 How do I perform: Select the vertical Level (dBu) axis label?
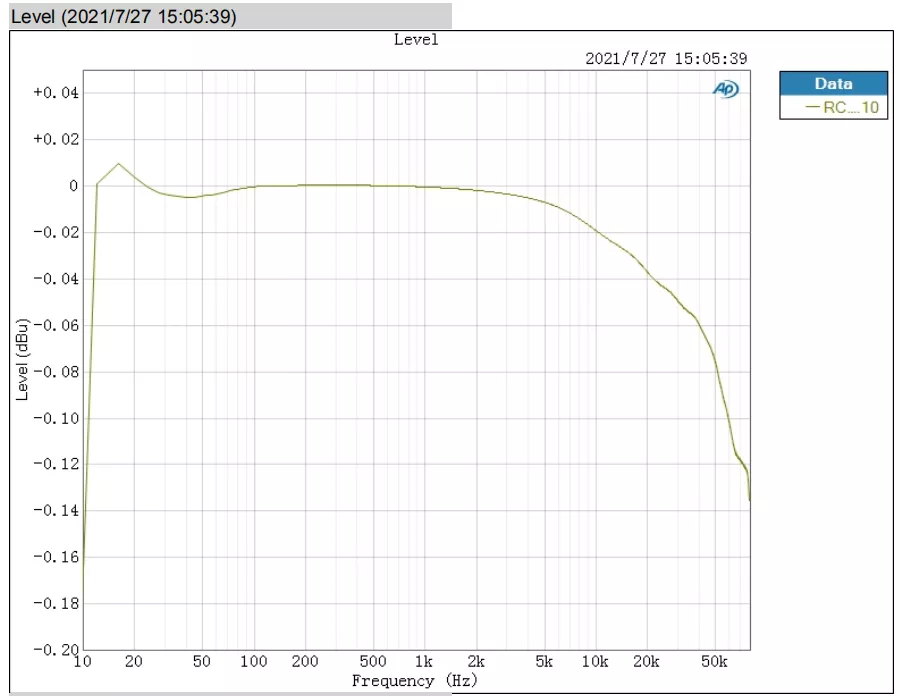(22, 360)
